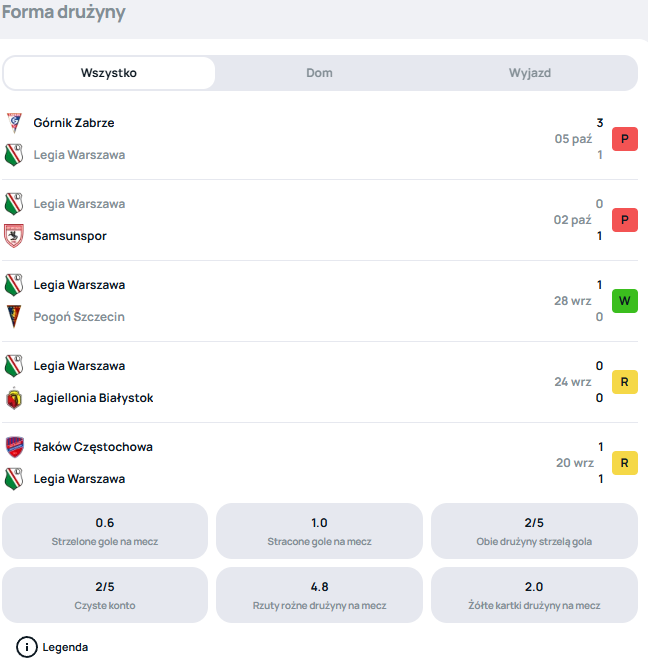Viewport: 648px width, 665px height.
Task: Click the red P badge for 05 paź
Action: tap(624, 139)
